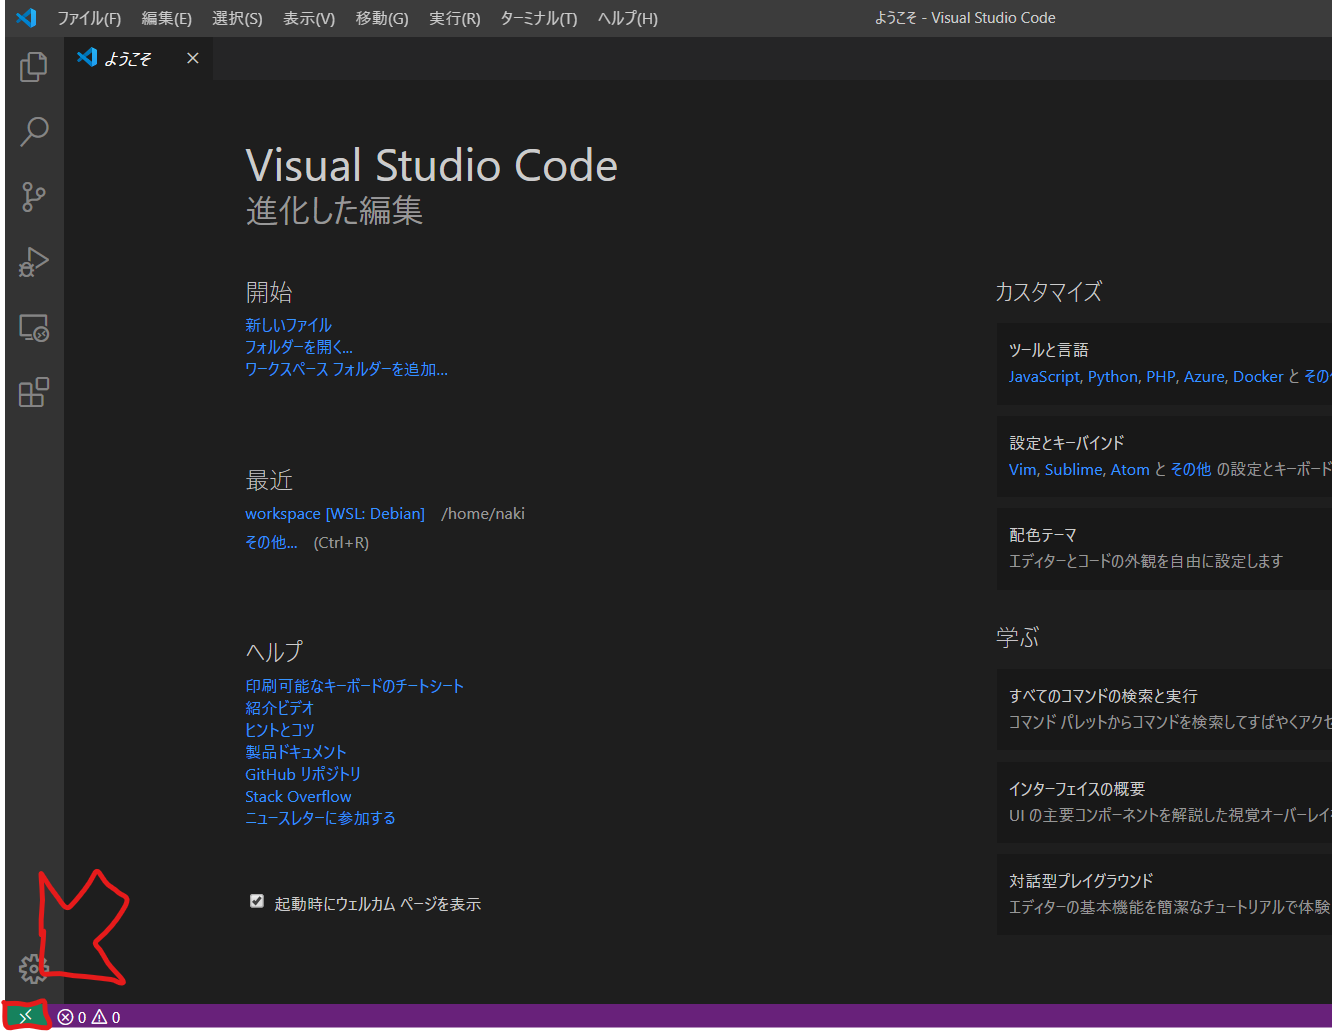Open the ファイル(F) menu
The height and width of the screenshot is (1033, 1332).
[x=89, y=18]
